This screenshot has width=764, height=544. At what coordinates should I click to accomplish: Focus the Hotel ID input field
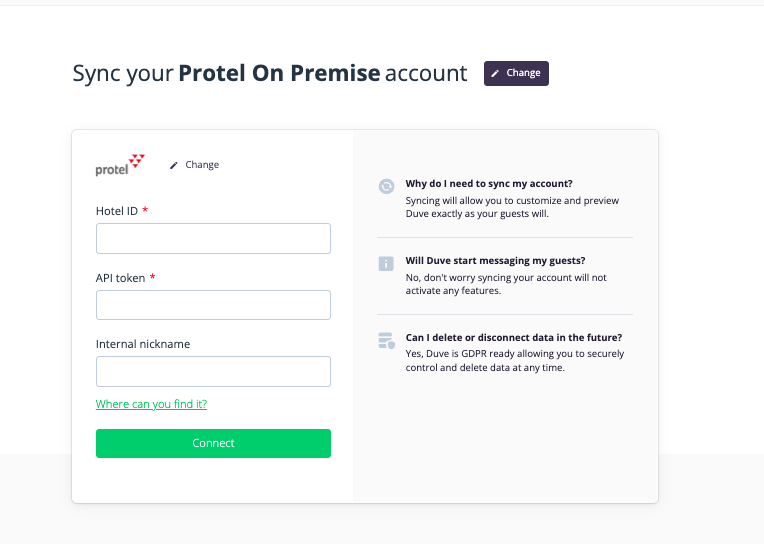pyautogui.click(x=213, y=238)
